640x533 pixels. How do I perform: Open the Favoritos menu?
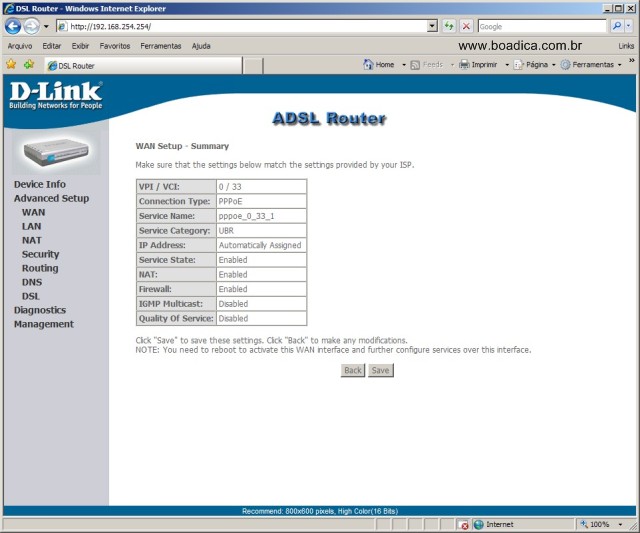(x=115, y=46)
